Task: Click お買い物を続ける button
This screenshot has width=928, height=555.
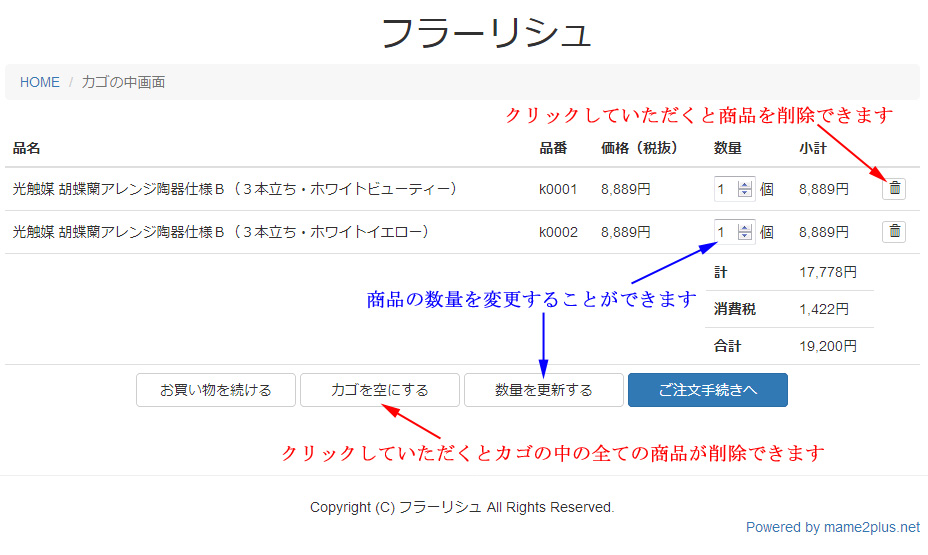Action: [215, 390]
